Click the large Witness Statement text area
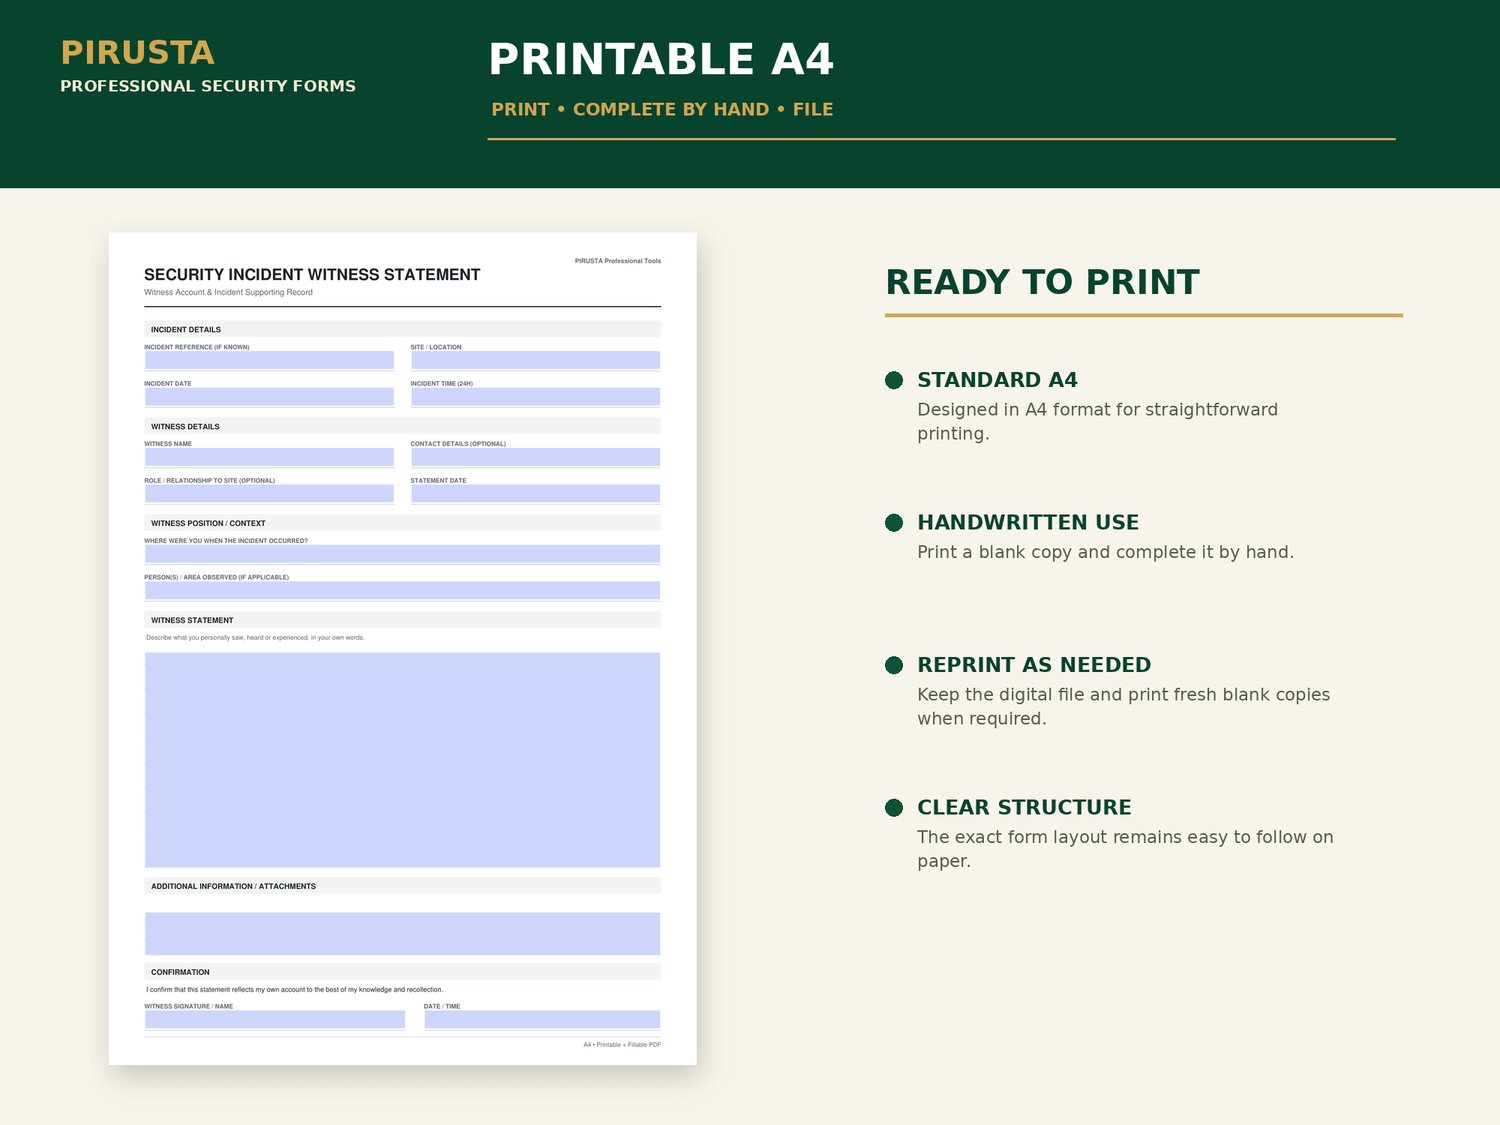This screenshot has height=1125, width=1500. tap(402, 760)
